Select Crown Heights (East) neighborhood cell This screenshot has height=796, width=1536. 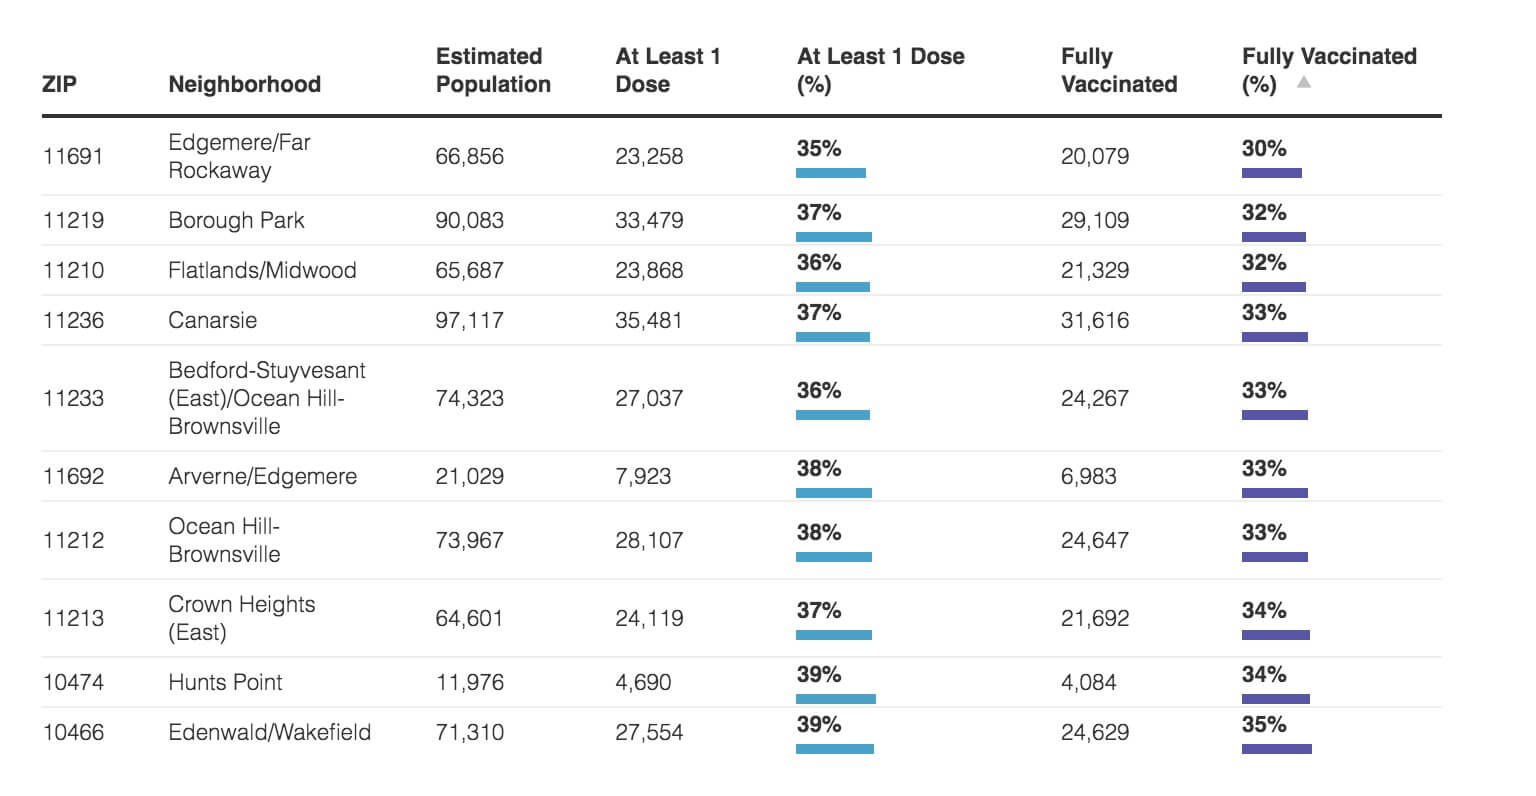coord(241,618)
